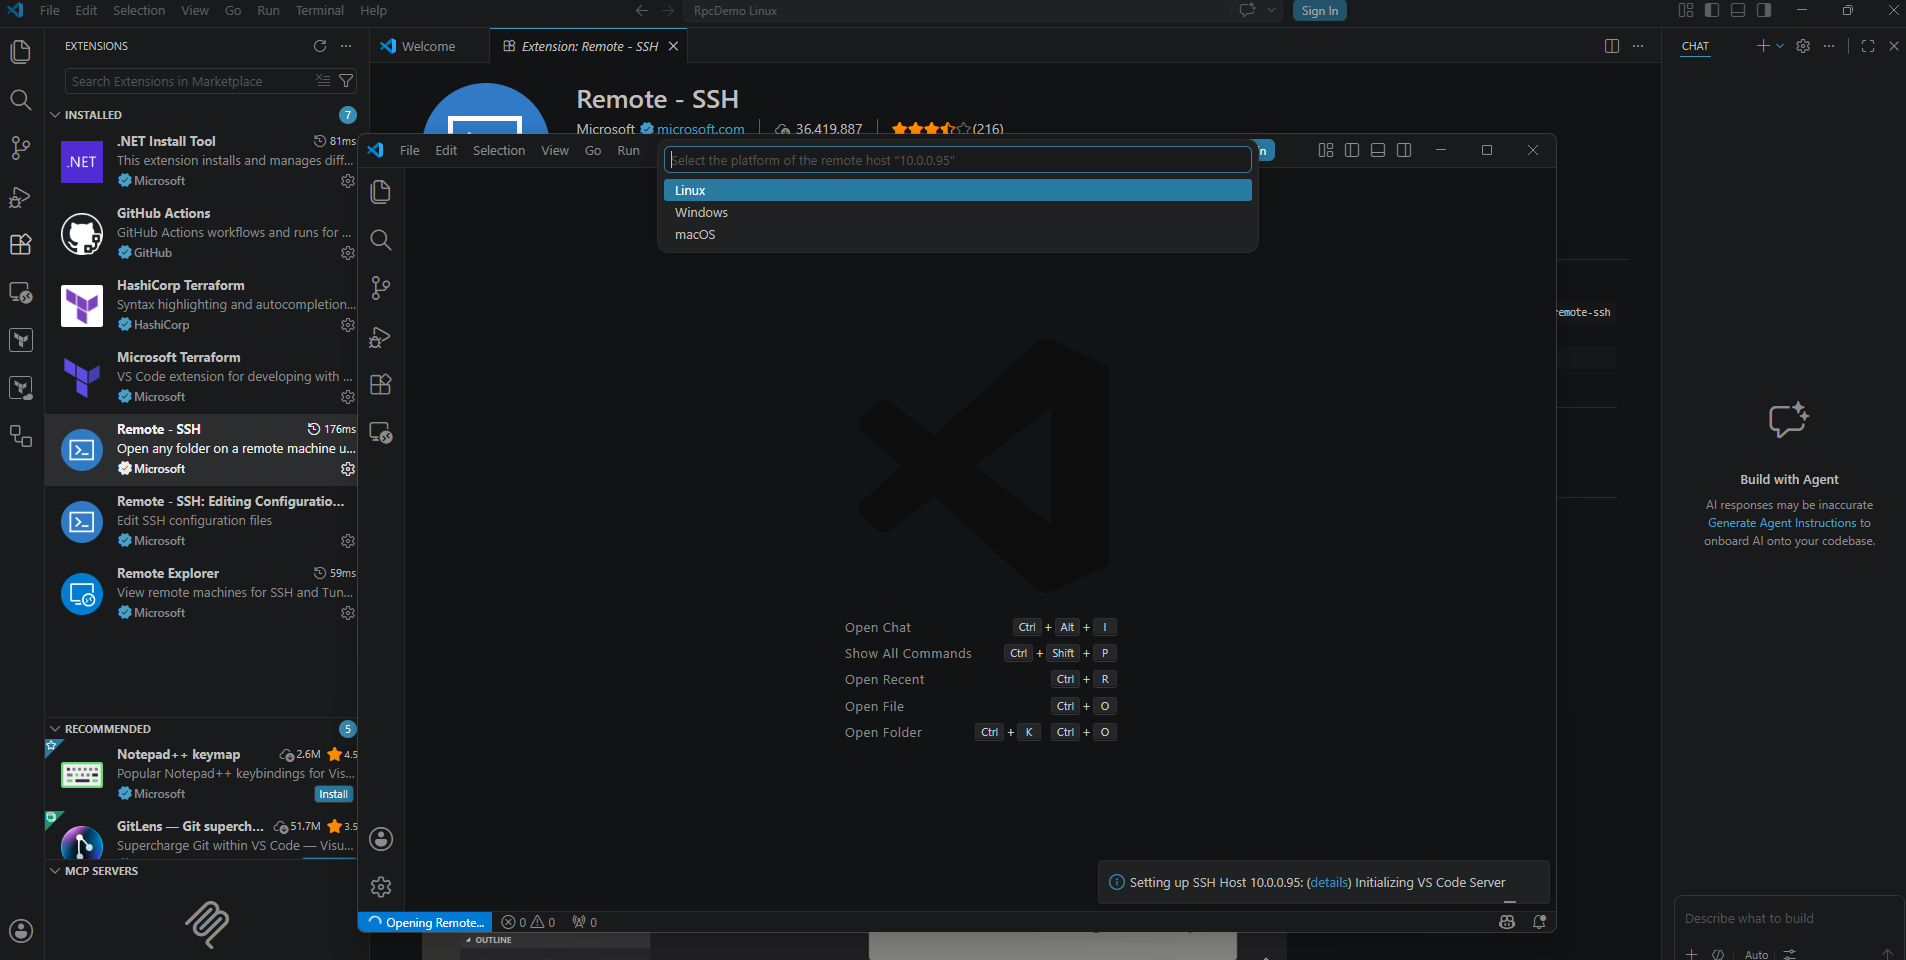Switch to the Welcome tab
1906x960 pixels.
[429, 46]
